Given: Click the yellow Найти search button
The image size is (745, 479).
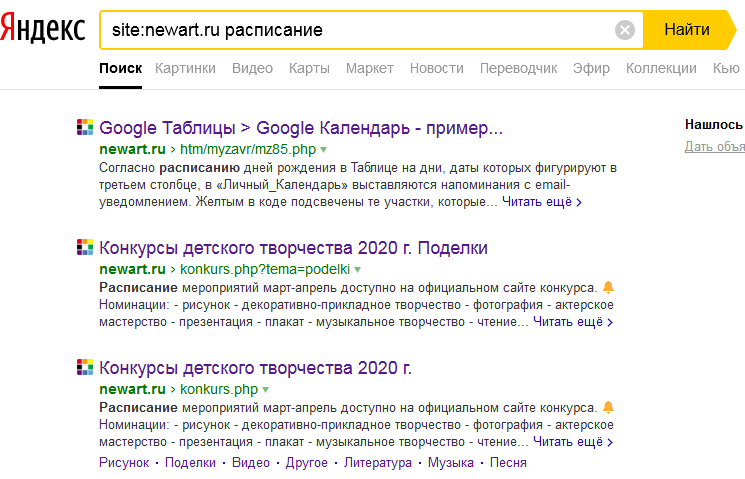Looking at the screenshot, I should [x=688, y=30].
